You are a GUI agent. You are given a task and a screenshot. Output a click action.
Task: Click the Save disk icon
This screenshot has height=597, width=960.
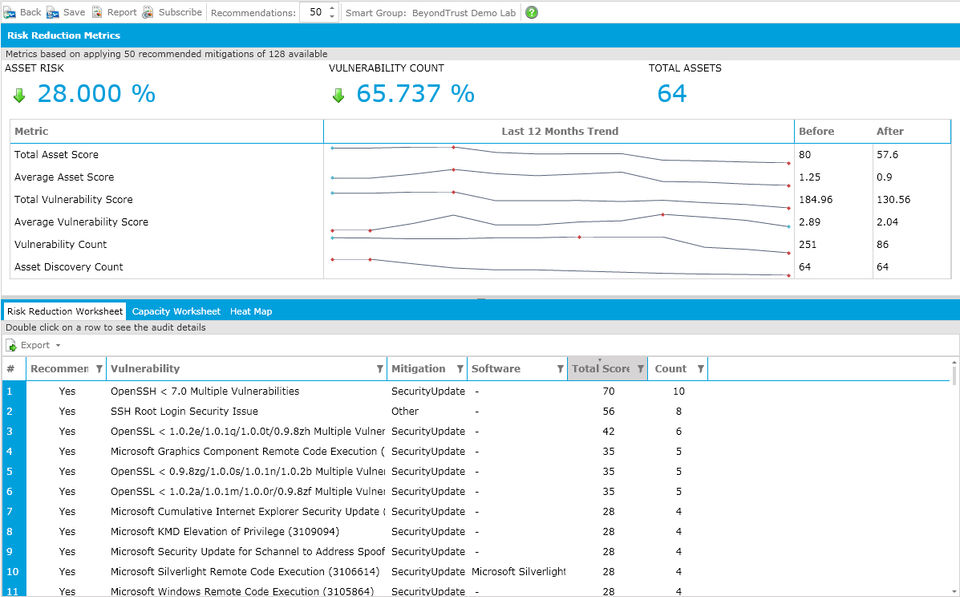pyautogui.click(x=53, y=12)
